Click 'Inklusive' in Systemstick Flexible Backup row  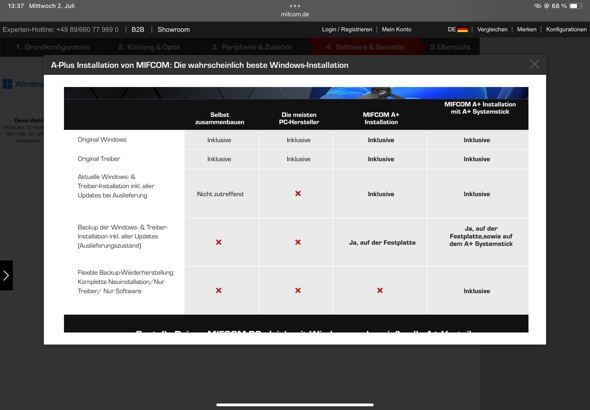click(x=477, y=291)
